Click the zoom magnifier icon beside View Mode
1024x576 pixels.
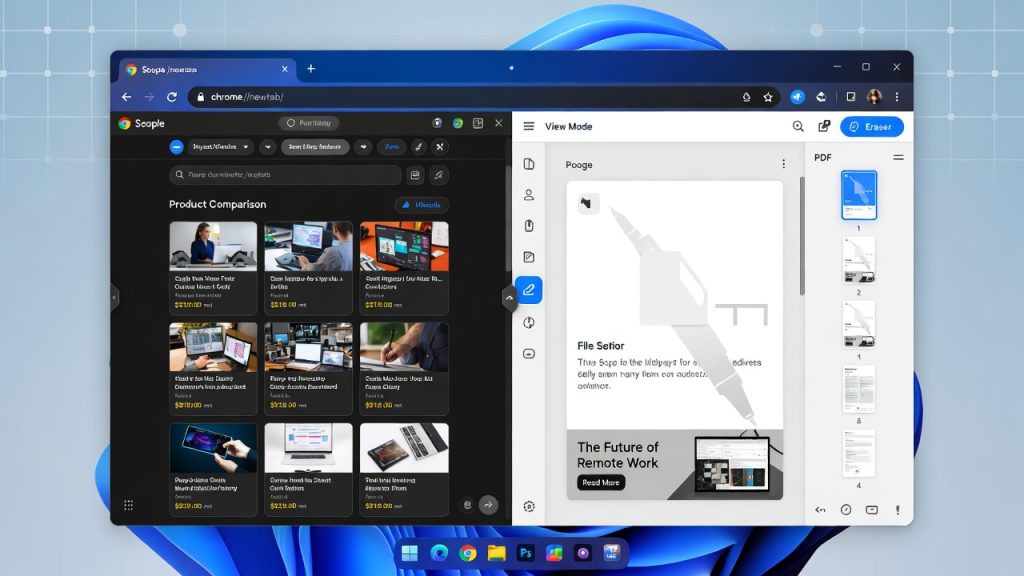(x=798, y=127)
